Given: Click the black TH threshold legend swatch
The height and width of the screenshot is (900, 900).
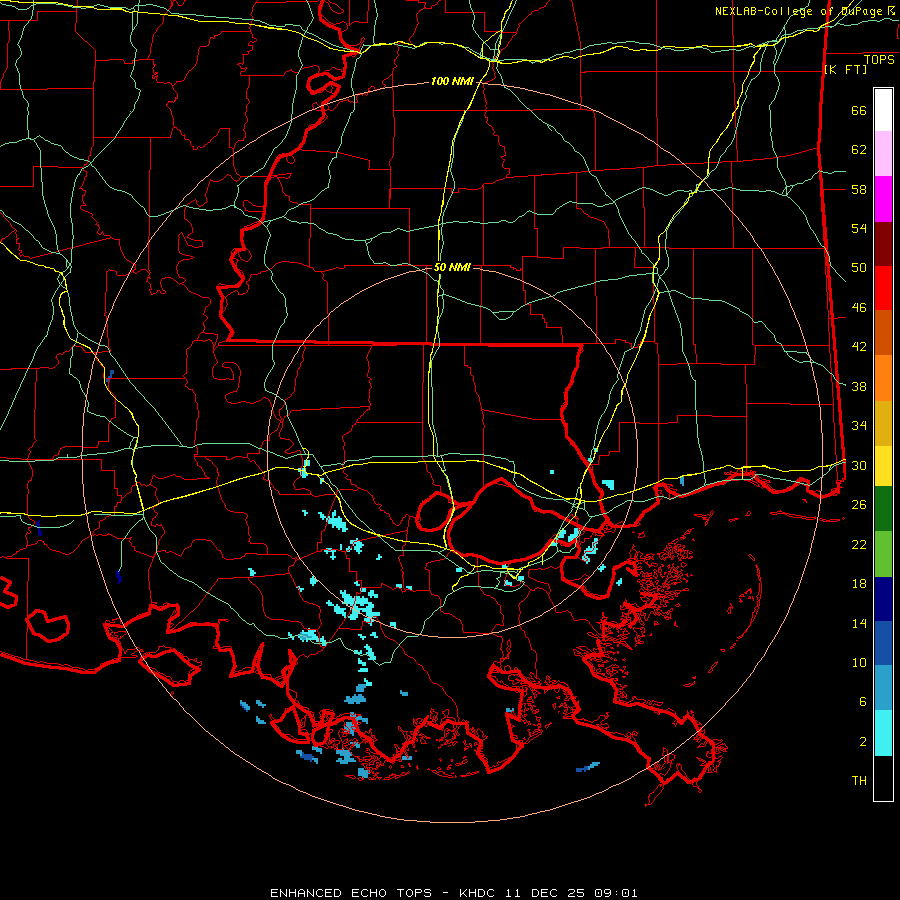Looking at the screenshot, I should tap(883, 778).
